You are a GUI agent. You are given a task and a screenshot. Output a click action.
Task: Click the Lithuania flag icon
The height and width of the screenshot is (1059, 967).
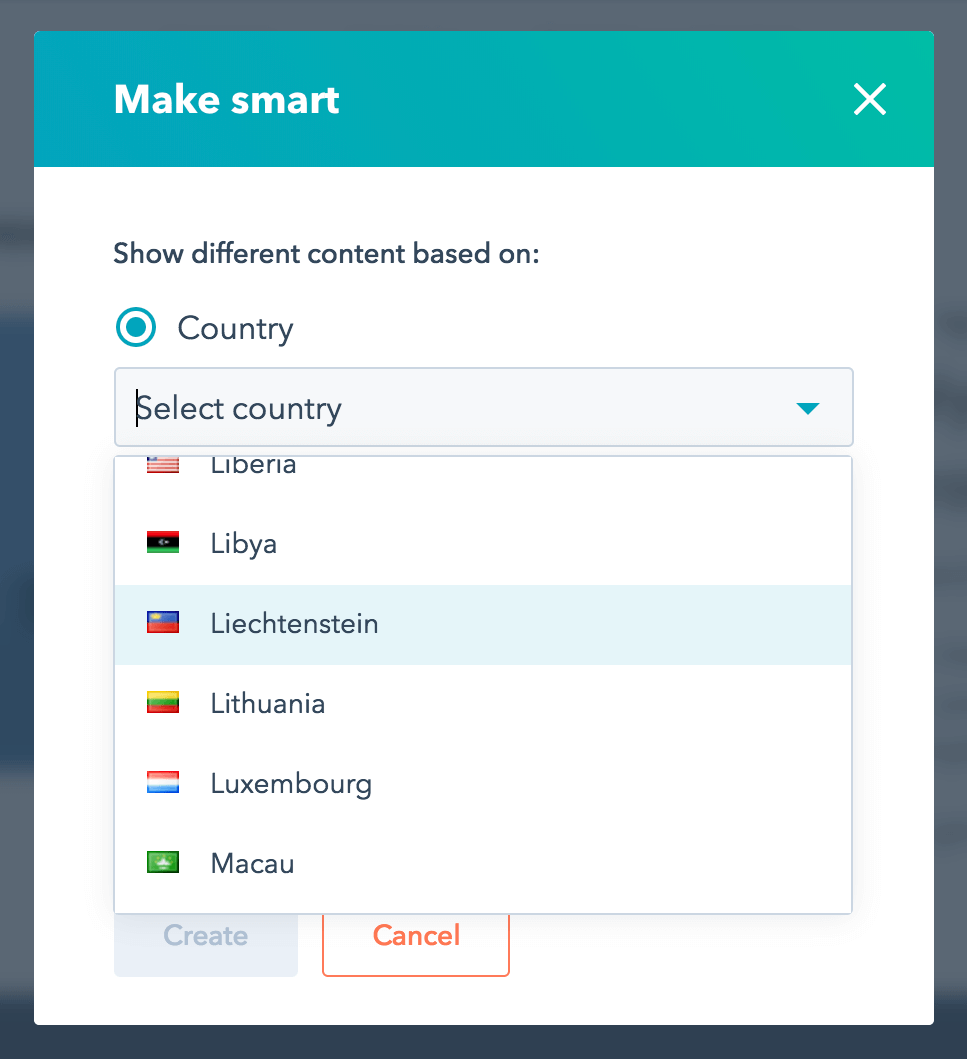tap(163, 703)
